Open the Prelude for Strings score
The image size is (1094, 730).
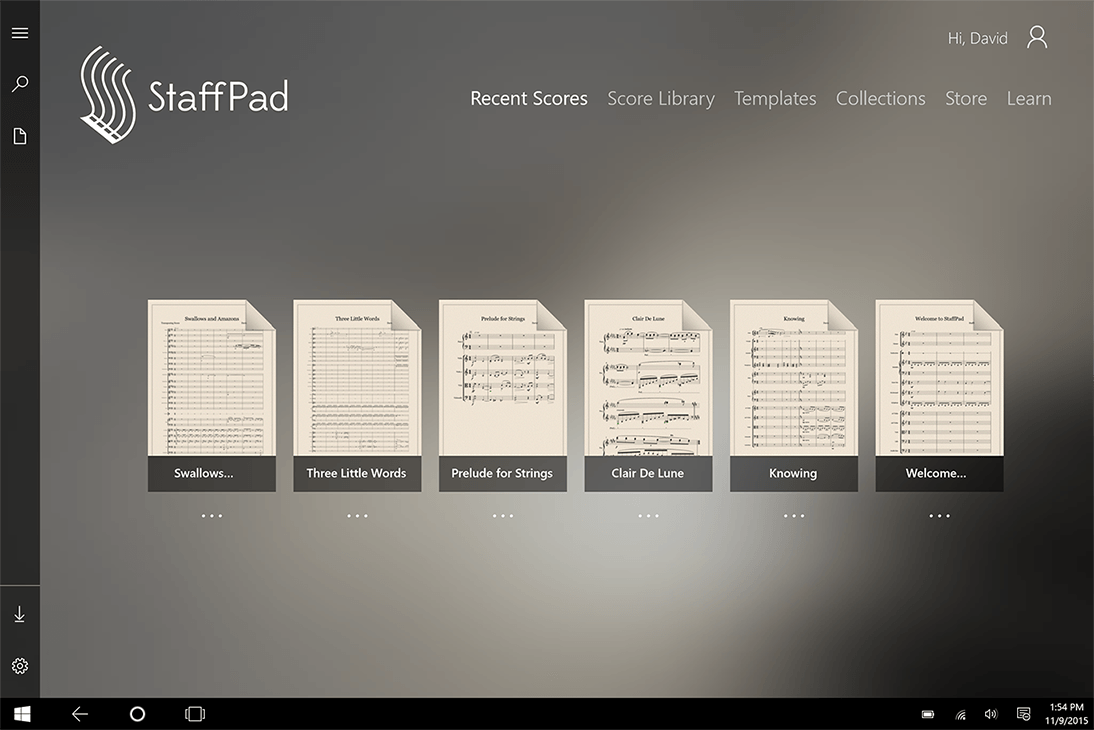point(502,390)
